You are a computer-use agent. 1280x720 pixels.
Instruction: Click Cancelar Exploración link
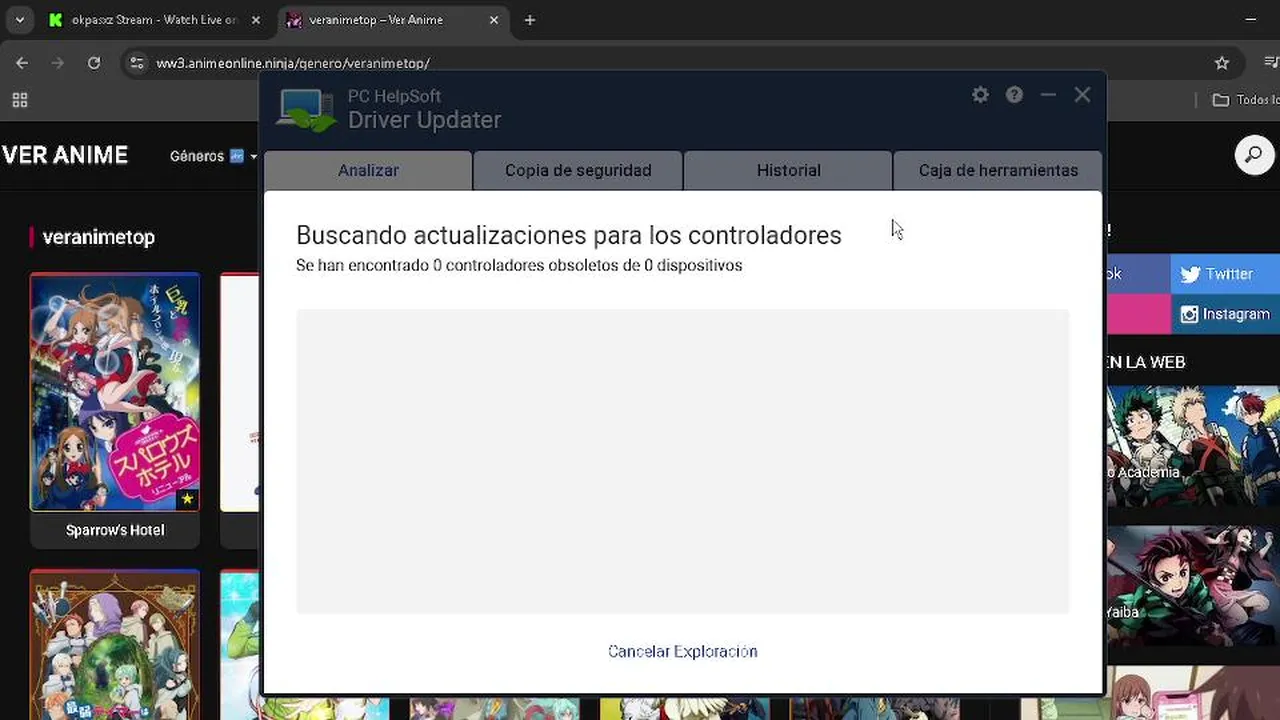683,651
